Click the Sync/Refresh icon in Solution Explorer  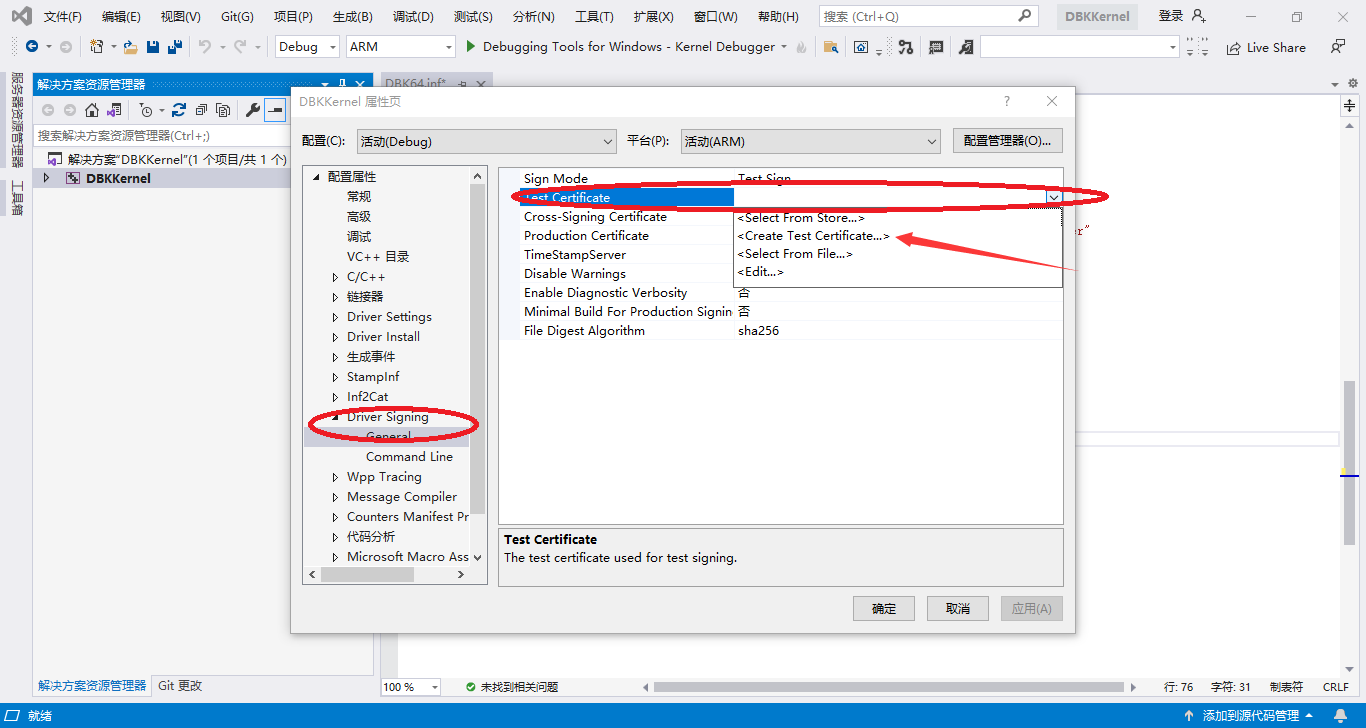click(179, 110)
